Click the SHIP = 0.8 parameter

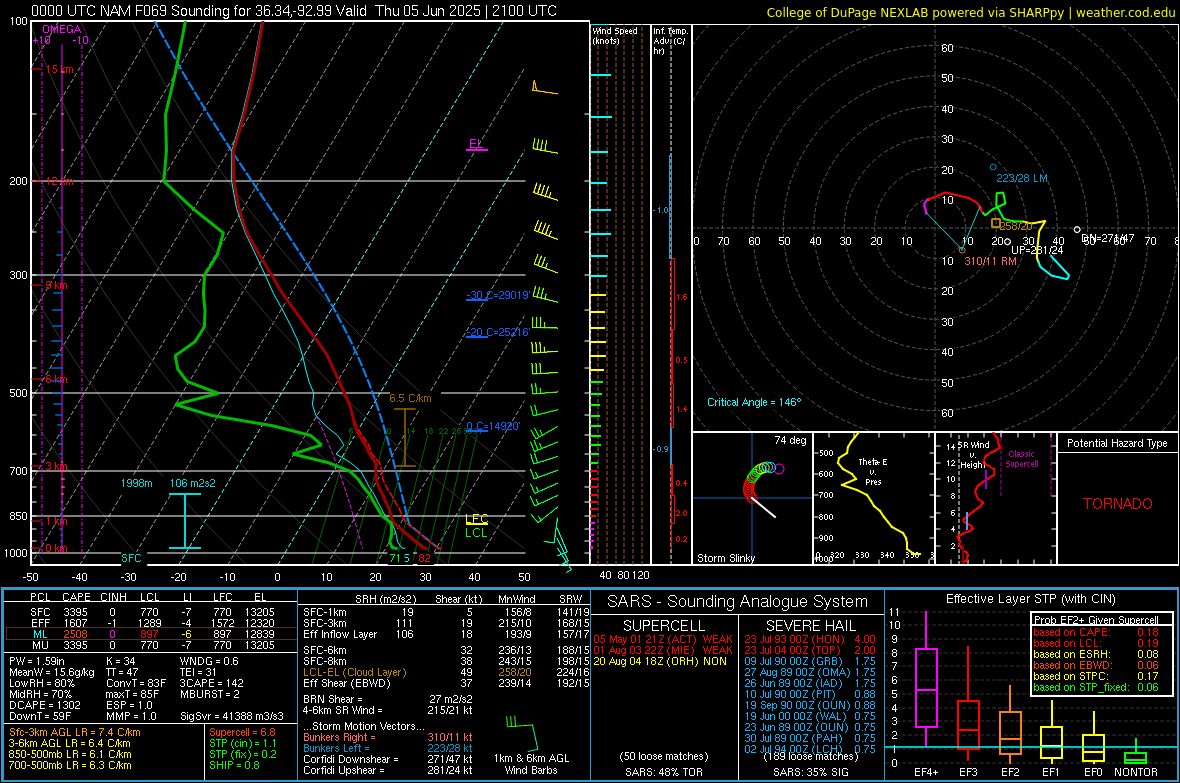tap(234, 766)
